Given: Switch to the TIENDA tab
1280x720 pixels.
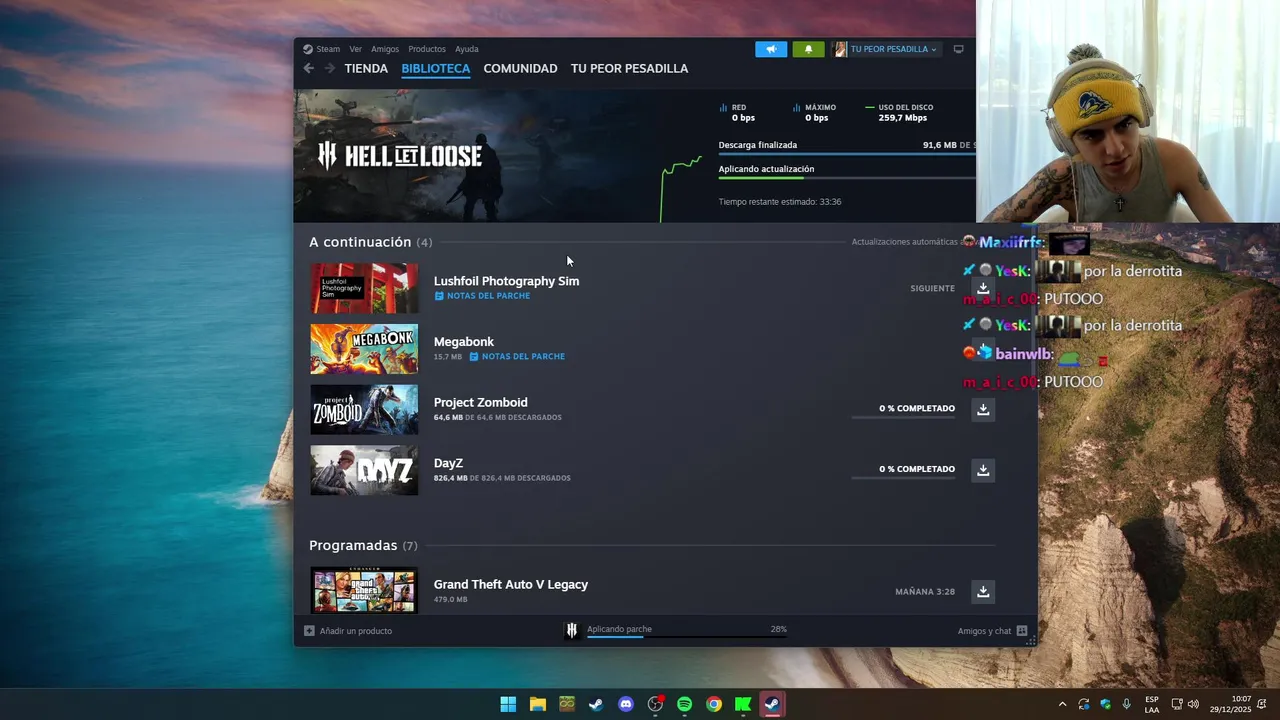Looking at the screenshot, I should 366,69.
